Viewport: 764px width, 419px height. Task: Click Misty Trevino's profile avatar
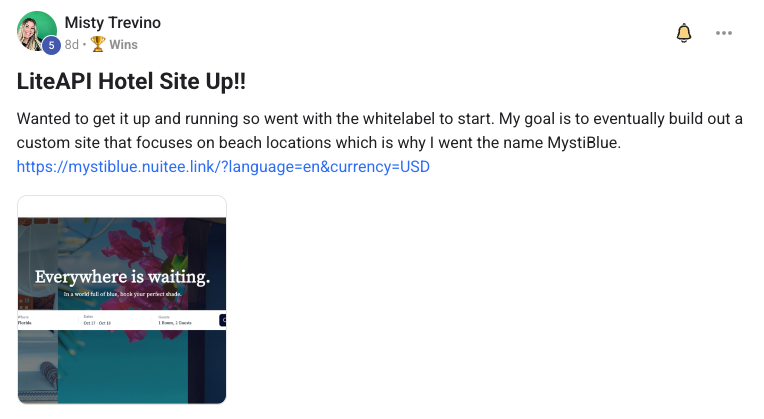[x=36, y=31]
